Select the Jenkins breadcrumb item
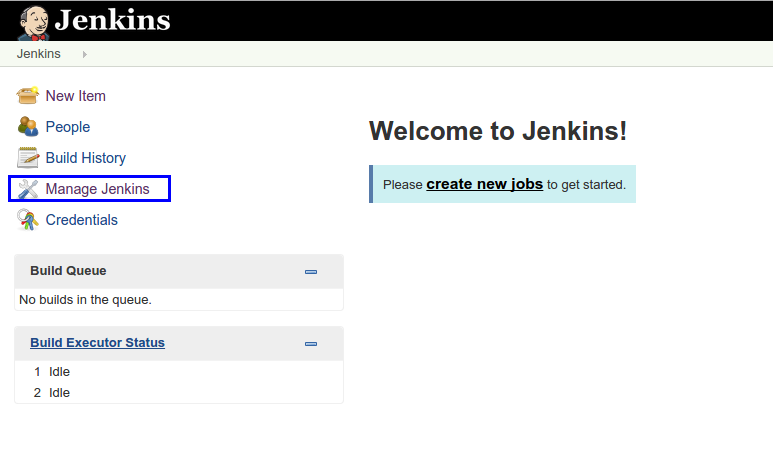 click(39, 54)
